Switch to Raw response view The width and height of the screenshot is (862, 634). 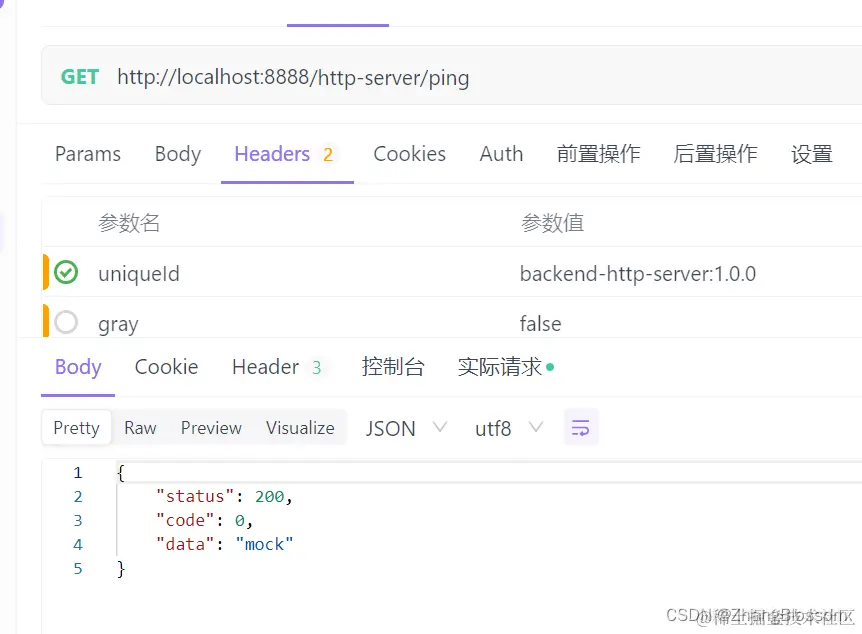(x=140, y=427)
